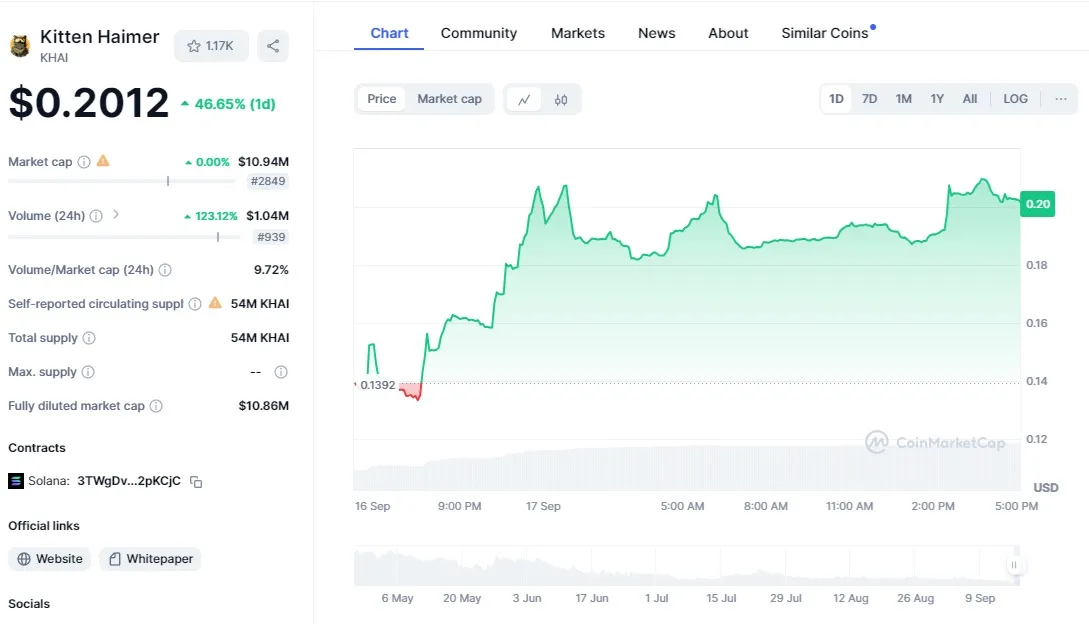Screen dimensions: 1089x624
Task: Switch to candlestick chart view
Action: pyautogui.click(x=561, y=99)
